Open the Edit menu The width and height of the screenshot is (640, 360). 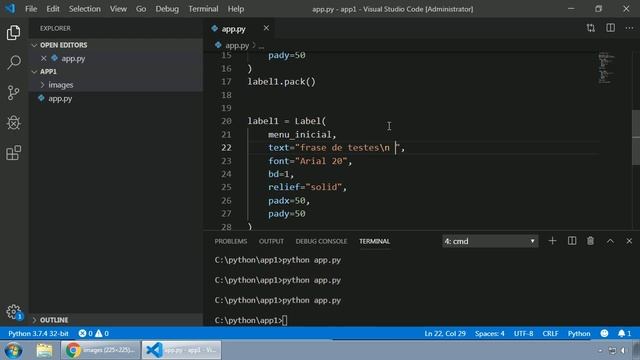pyautogui.click(x=53, y=9)
